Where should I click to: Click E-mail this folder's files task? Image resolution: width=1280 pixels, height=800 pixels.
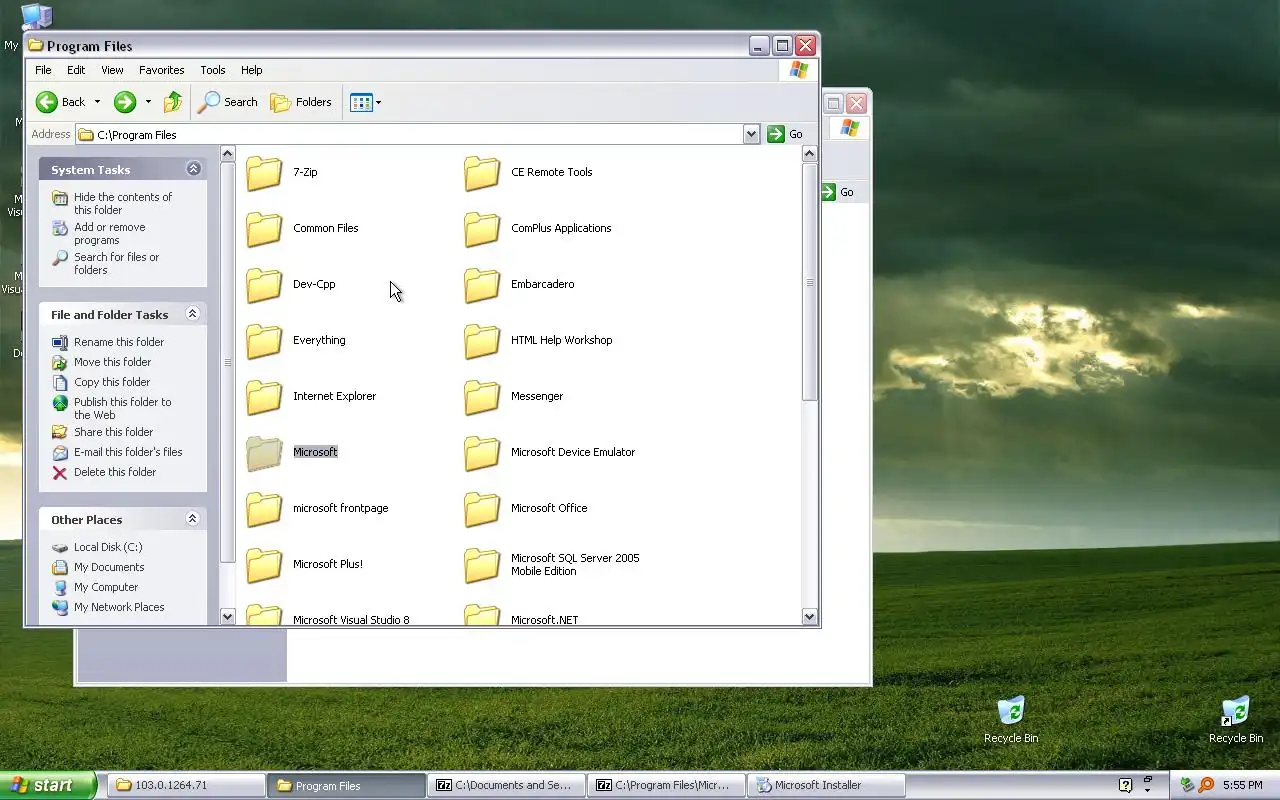point(128,452)
